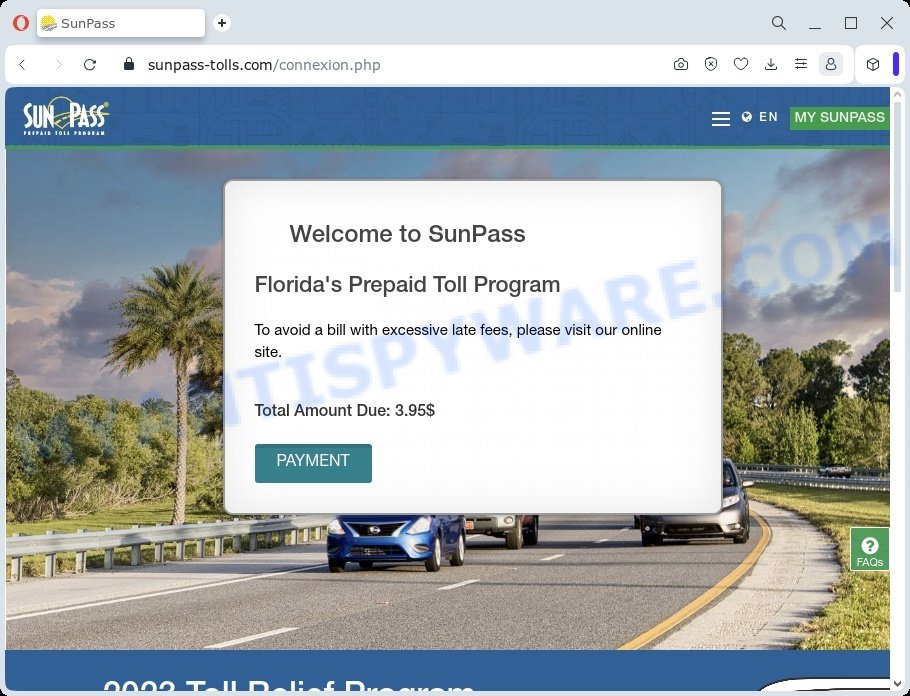Click the globe language icon
910x696 pixels.
[747, 117]
